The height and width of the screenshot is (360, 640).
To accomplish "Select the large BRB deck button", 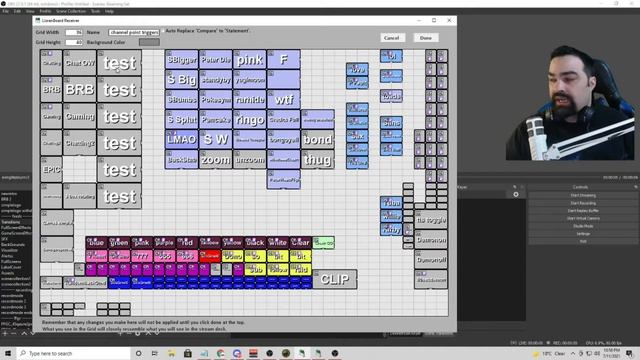I will pos(80,89).
